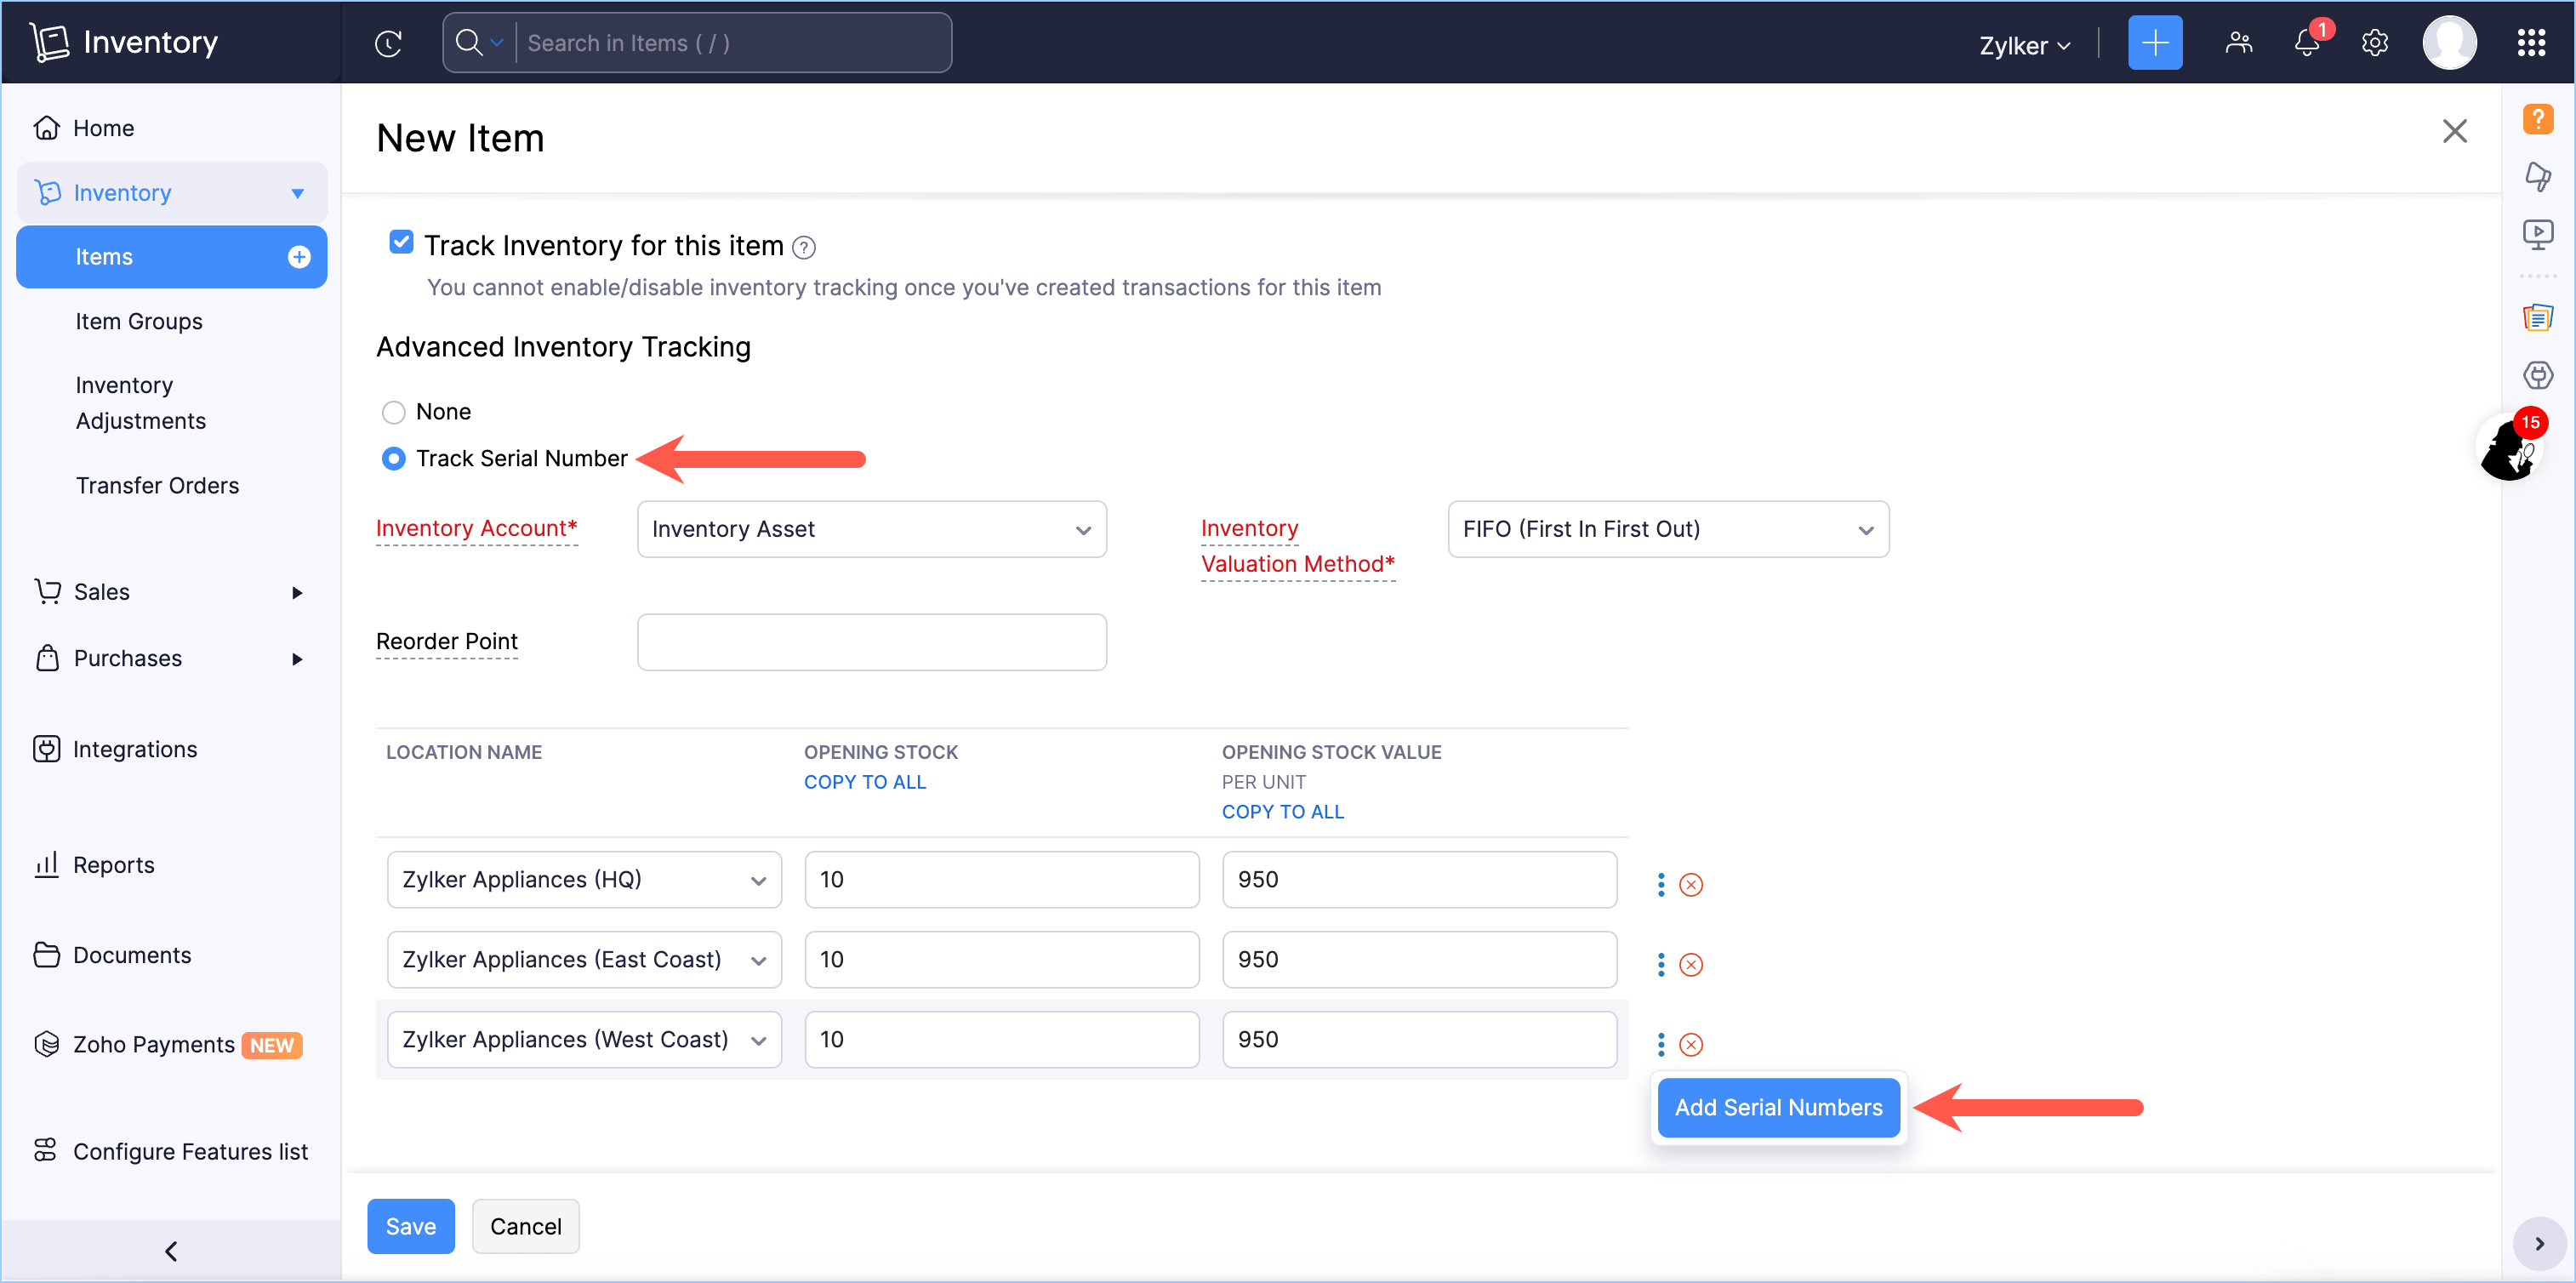Select the Track Serial Number radio button
This screenshot has width=2576, height=1283.
point(393,459)
